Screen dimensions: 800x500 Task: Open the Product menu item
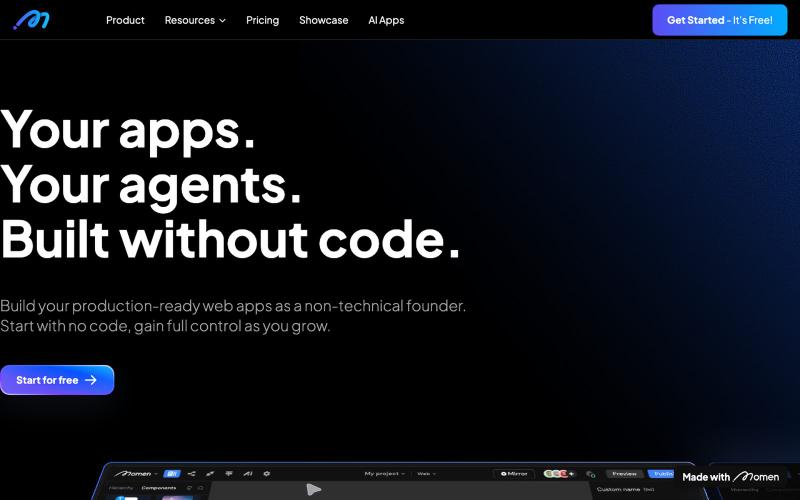pyautogui.click(x=125, y=20)
